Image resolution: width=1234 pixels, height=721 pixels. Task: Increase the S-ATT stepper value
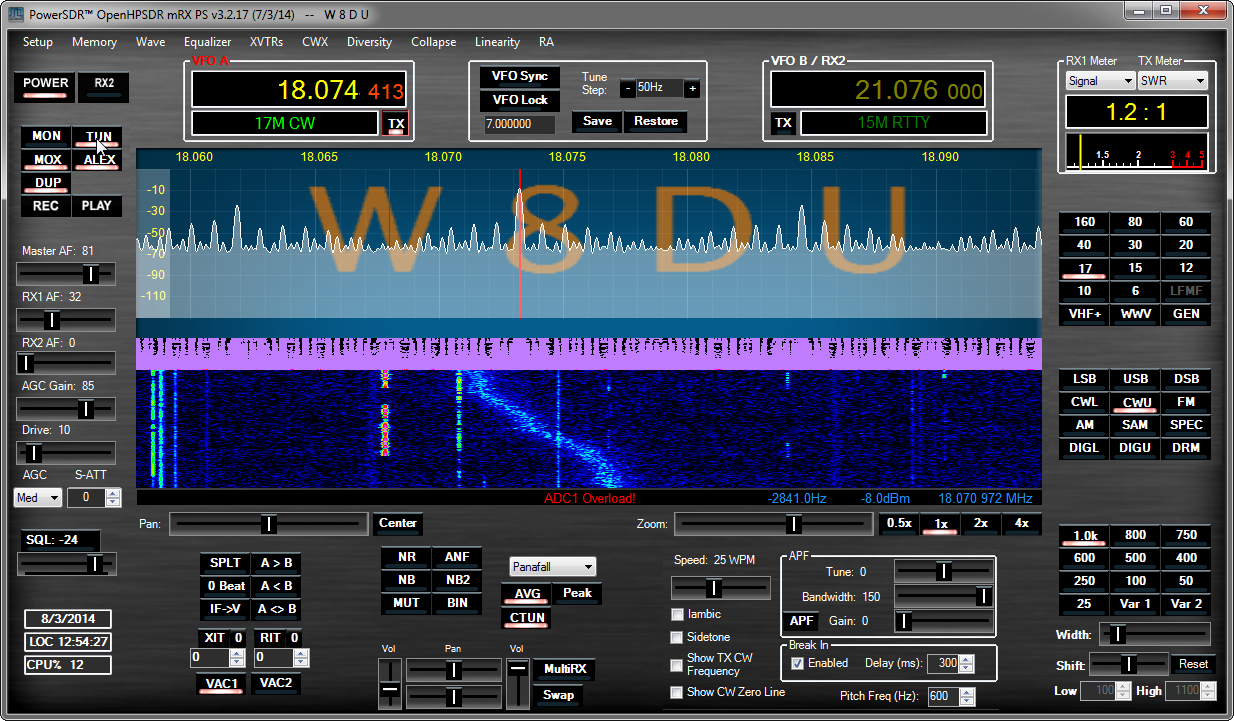pyautogui.click(x=114, y=493)
